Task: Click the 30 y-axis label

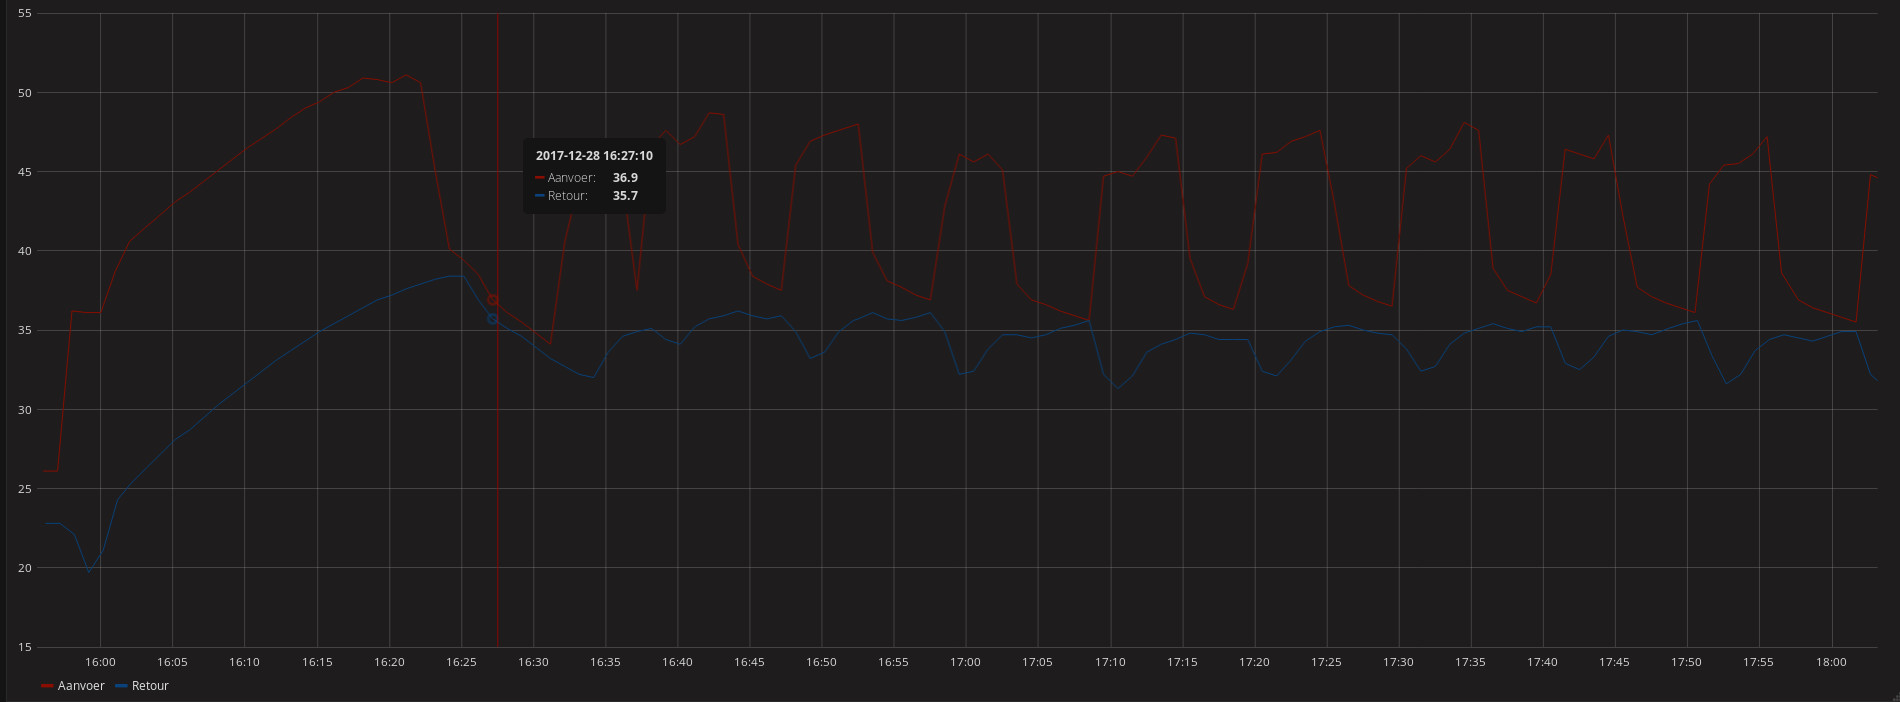Action: tap(25, 410)
